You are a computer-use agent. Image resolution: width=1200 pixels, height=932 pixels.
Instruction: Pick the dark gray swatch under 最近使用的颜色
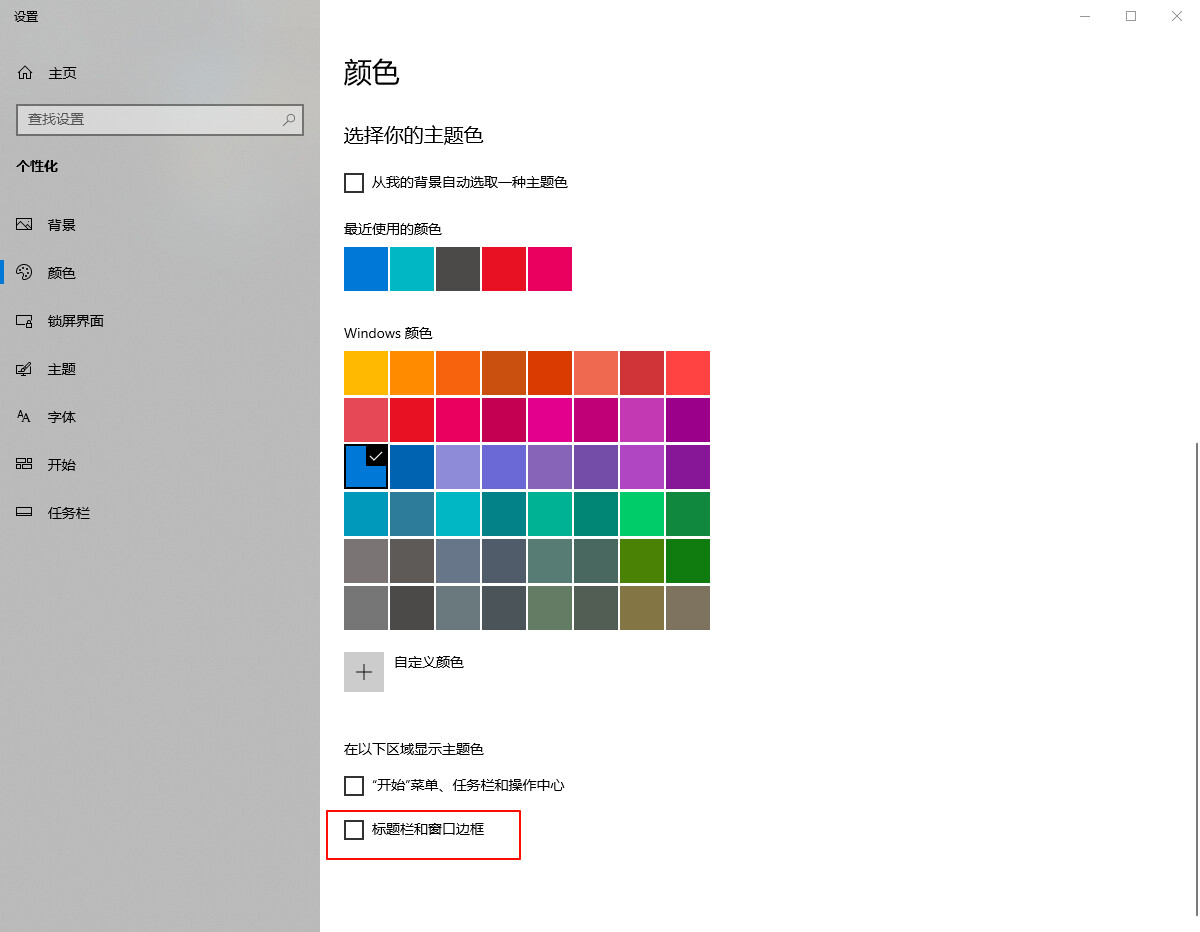click(458, 269)
